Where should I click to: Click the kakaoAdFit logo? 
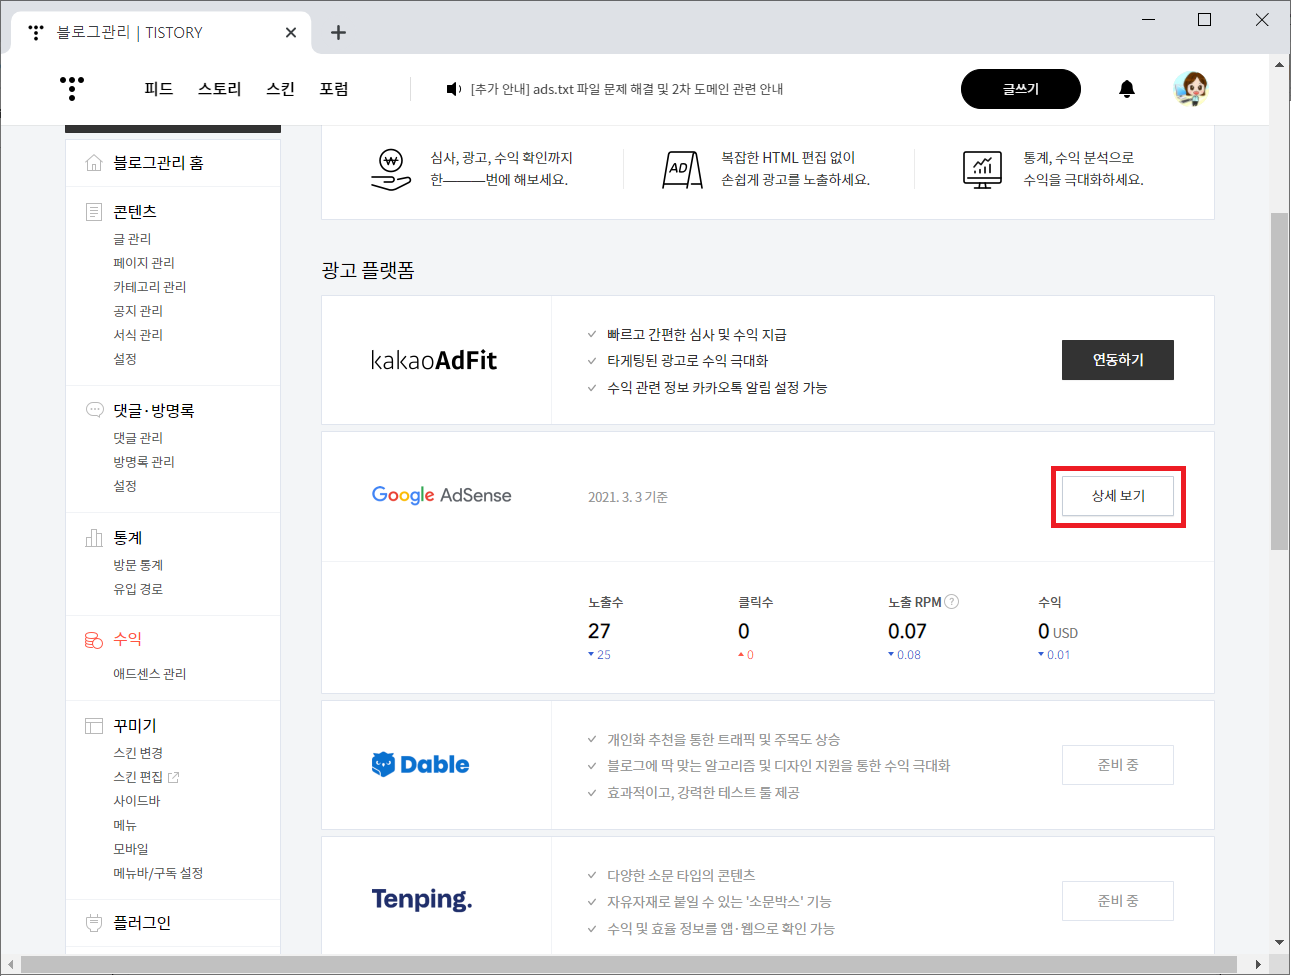point(434,360)
